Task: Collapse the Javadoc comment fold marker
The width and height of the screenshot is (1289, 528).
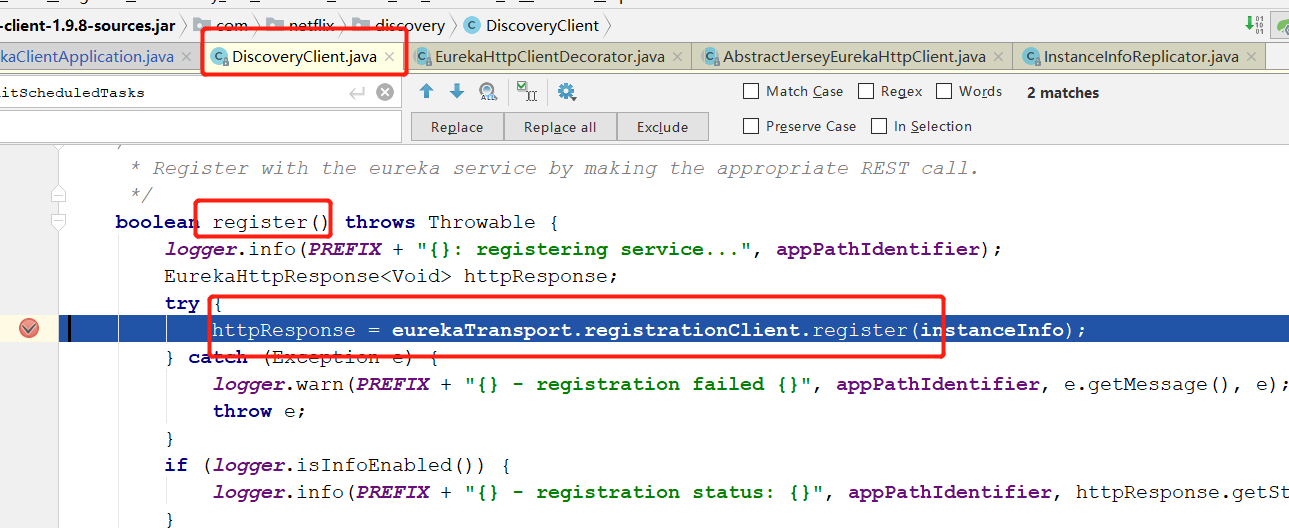Action: [59, 195]
